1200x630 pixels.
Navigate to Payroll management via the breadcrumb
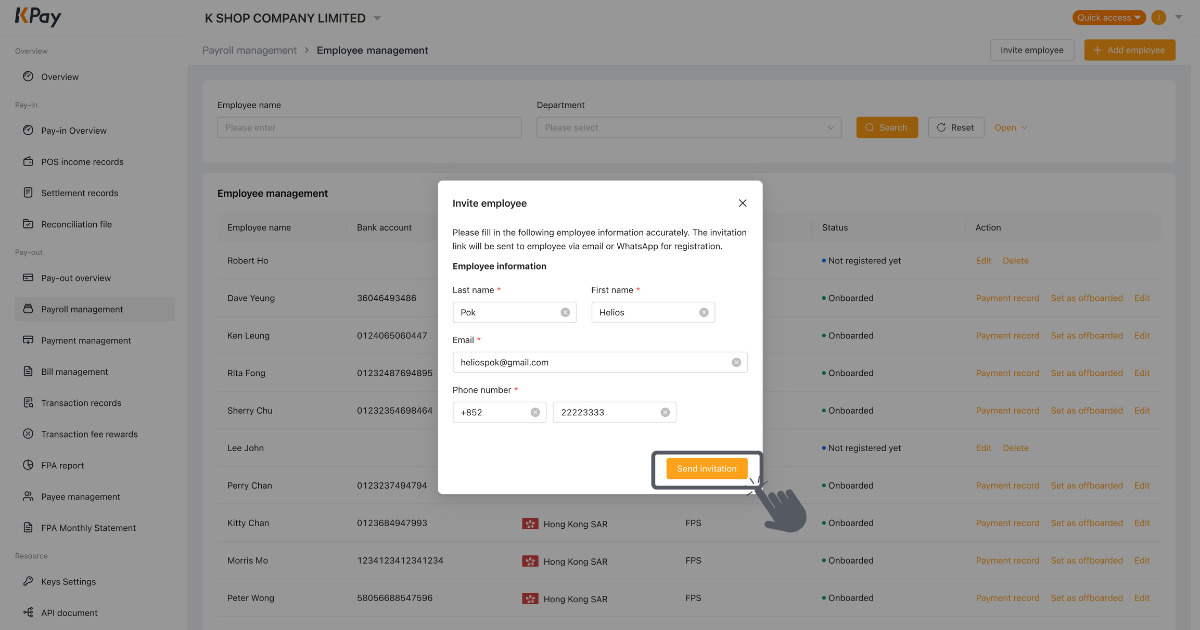[x=249, y=49]
